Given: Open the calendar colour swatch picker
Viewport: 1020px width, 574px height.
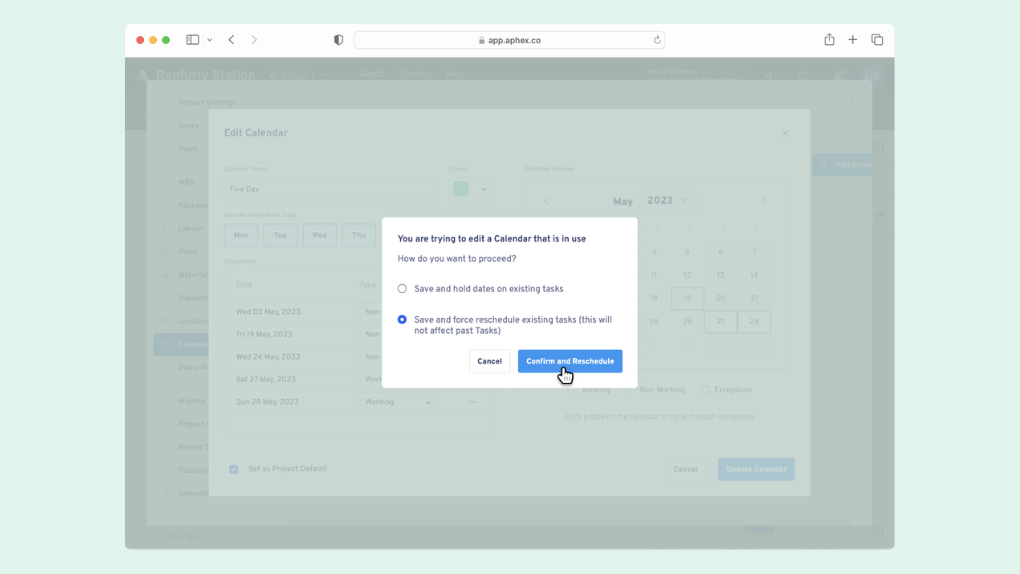Looking at the screenshot, I should tap(470, 189).
